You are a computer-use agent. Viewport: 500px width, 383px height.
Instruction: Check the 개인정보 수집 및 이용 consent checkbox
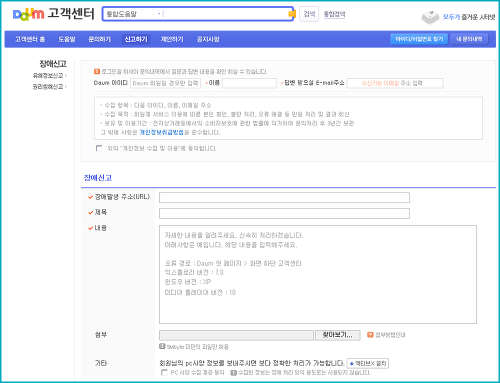click(x=99, y=148)
